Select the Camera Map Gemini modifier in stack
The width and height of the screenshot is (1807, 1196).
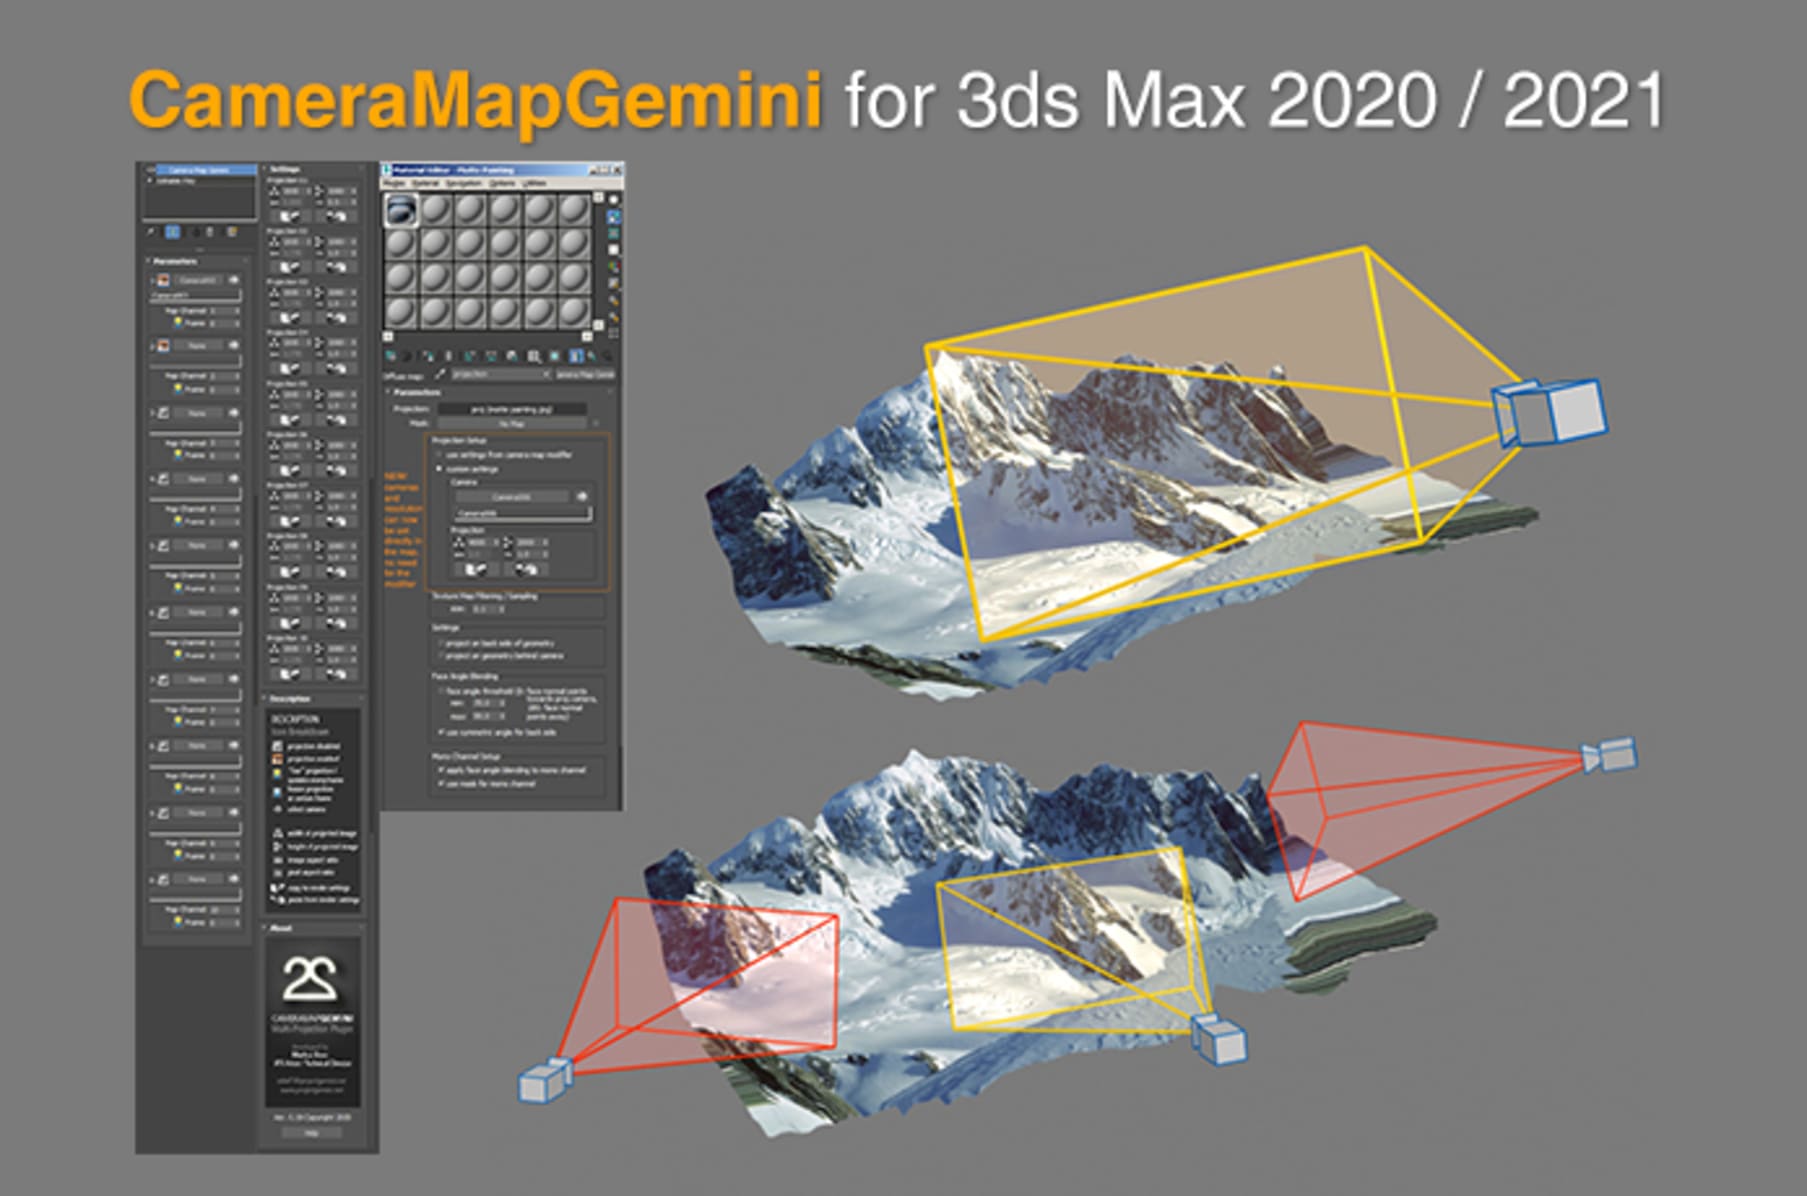pos(206,170)
